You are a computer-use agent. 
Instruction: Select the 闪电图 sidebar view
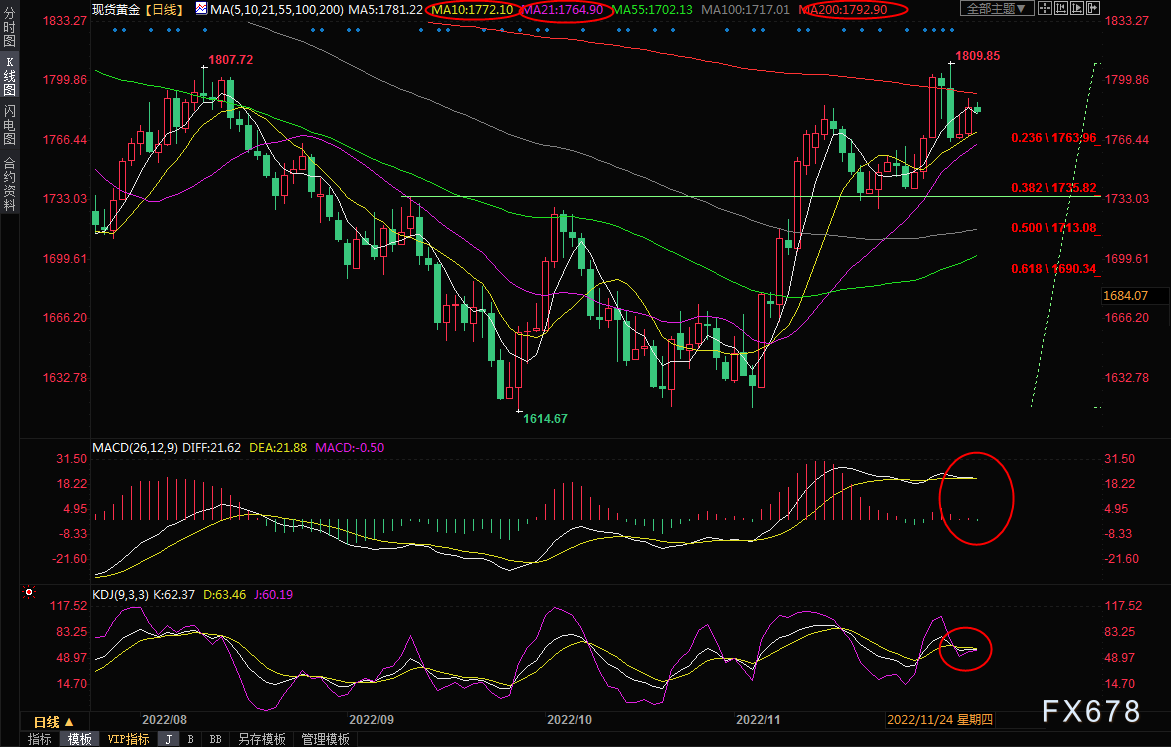point(9,125)
